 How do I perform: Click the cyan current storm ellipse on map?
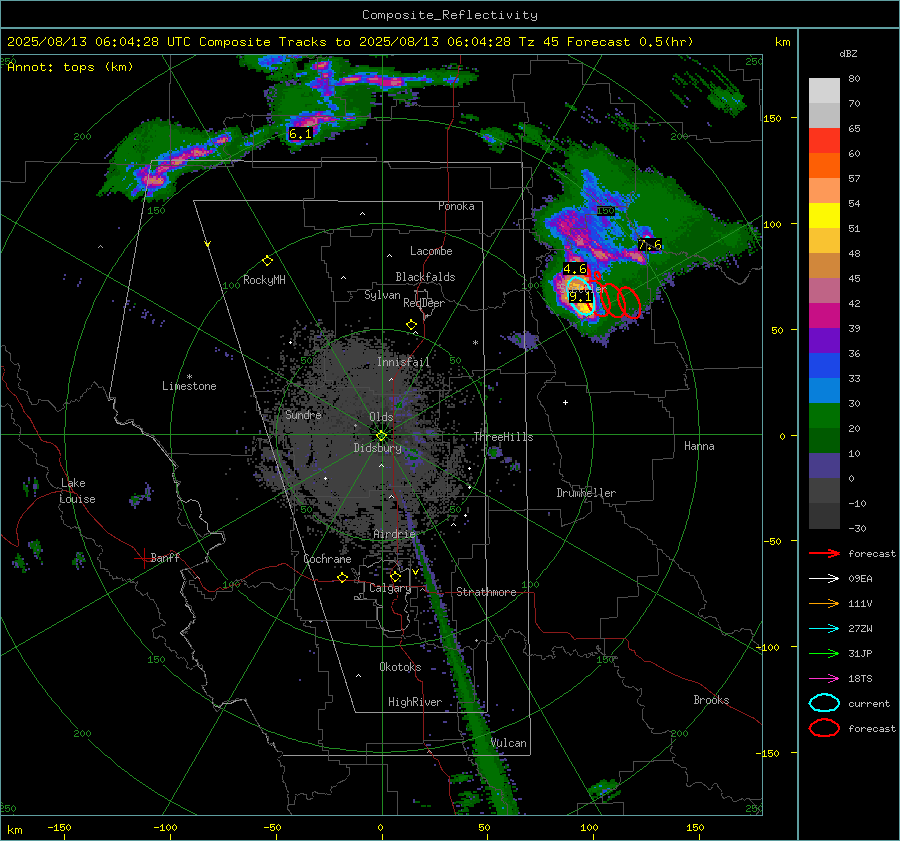pos(579,296)
